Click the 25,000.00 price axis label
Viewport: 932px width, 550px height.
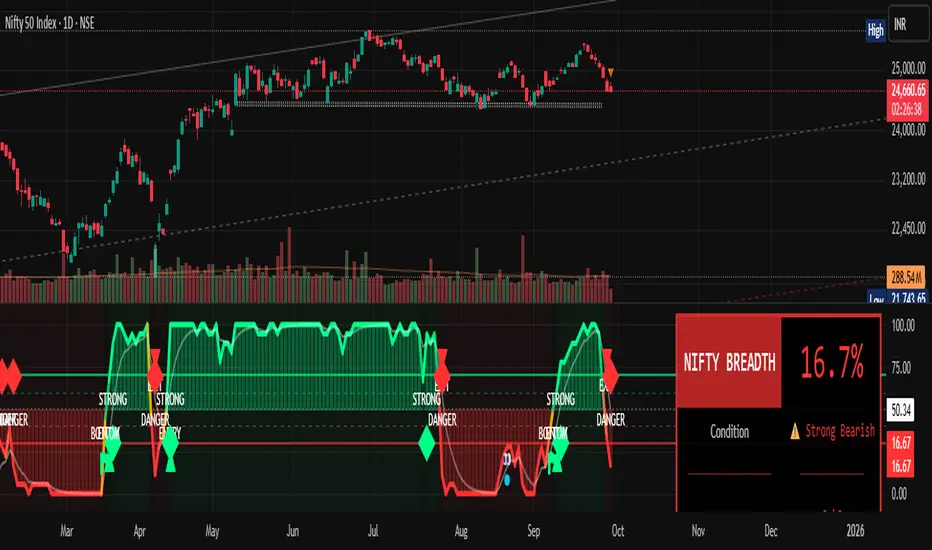tap(908, 68)
